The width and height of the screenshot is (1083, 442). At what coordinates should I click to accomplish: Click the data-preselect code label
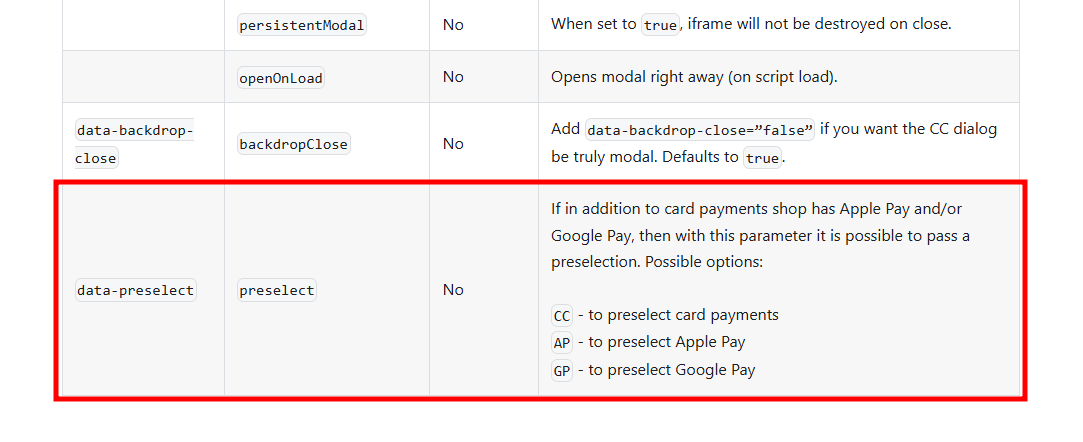pos(135,290)
